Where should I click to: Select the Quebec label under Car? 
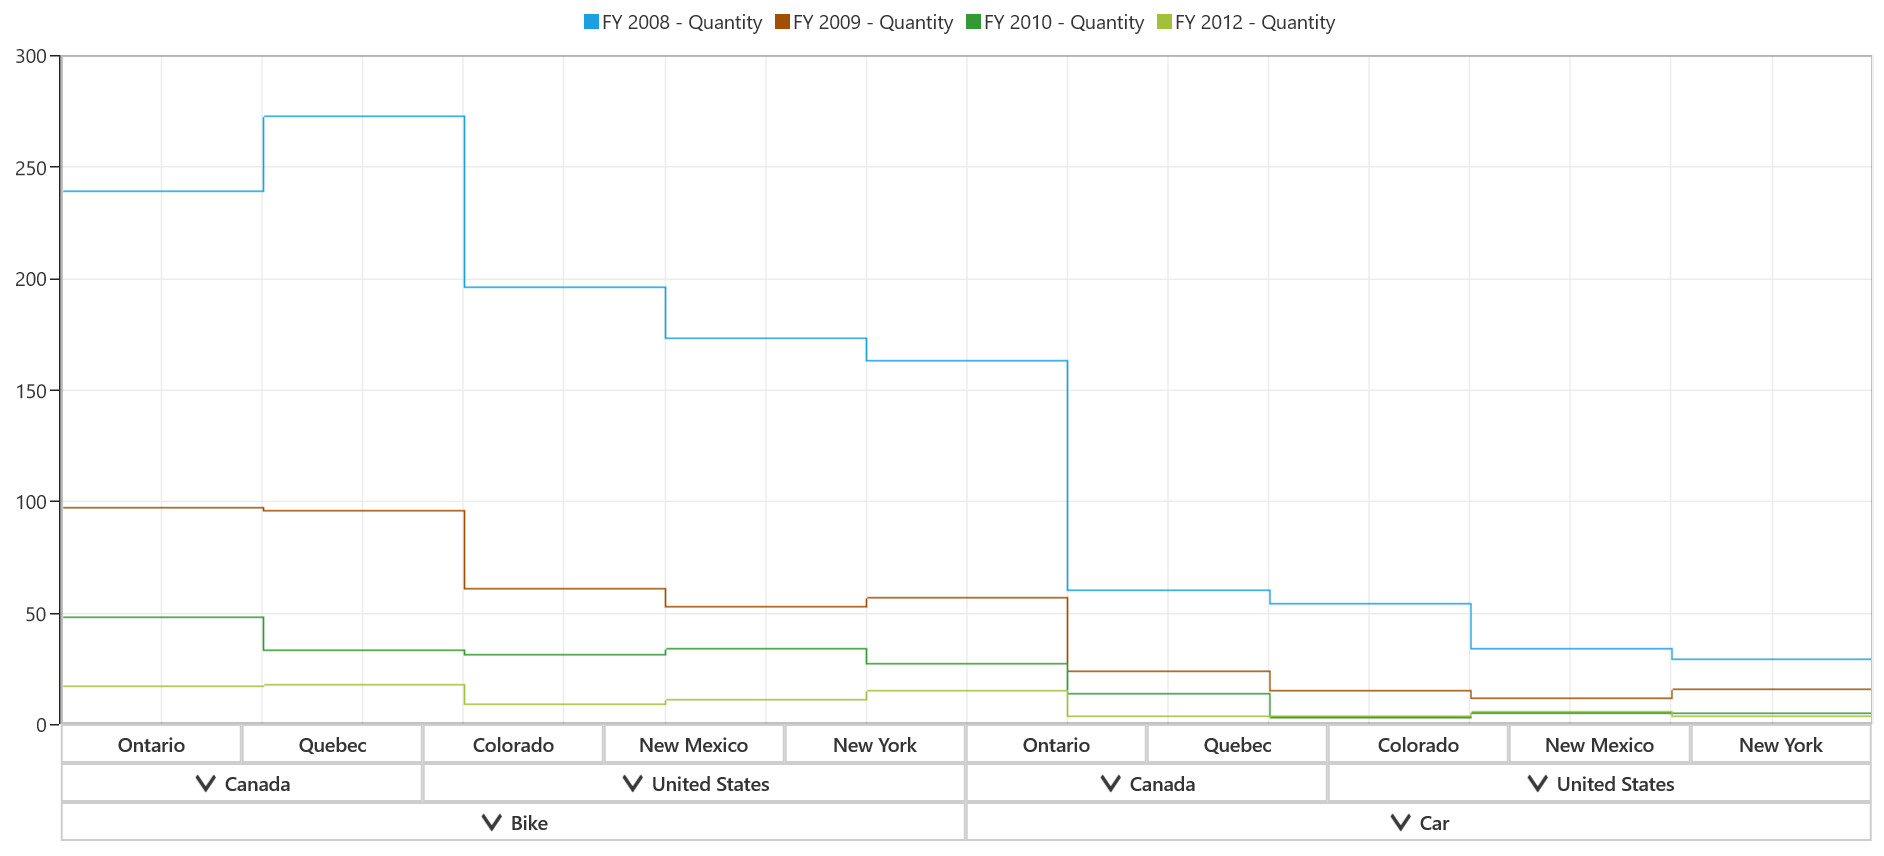1237,745
